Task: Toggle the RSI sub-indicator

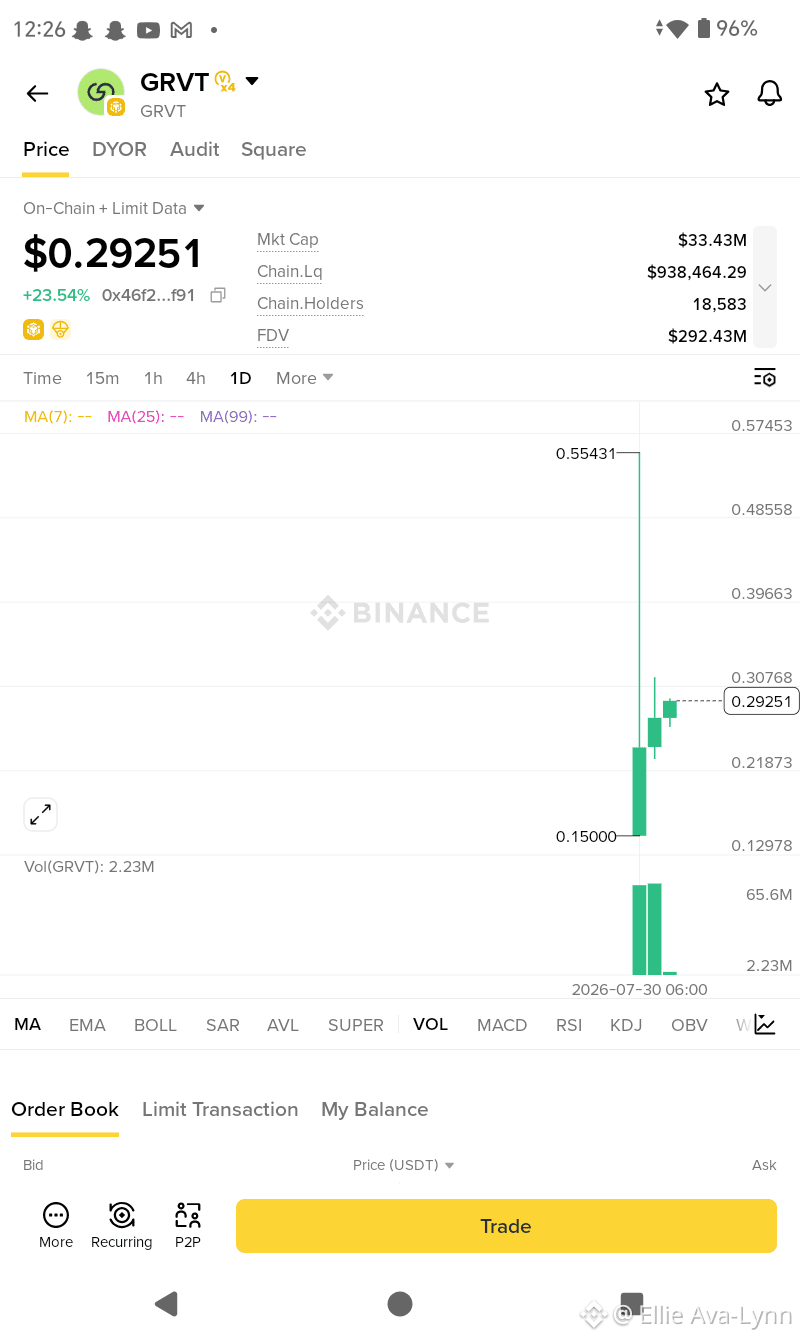Action: click(x=569, y=1025)
